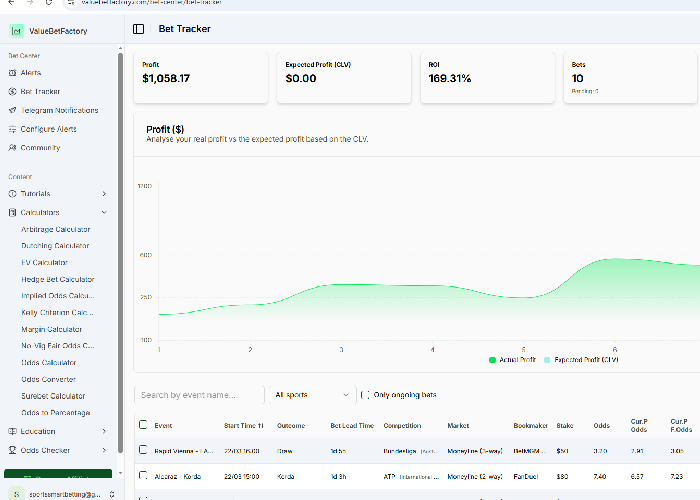Tick the Rapid Vienna row checkbox
Image resolution: width=700 pixels, height=500 pixels.
click(143, 450)
